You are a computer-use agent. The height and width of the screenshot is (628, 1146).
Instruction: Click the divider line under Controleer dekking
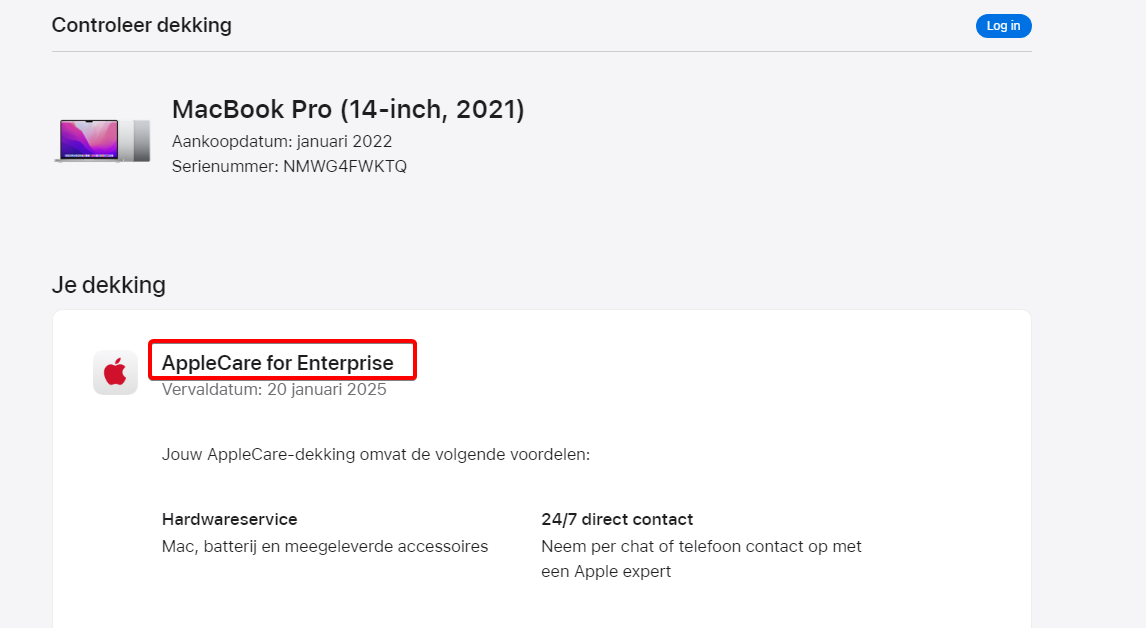[541, 51]
